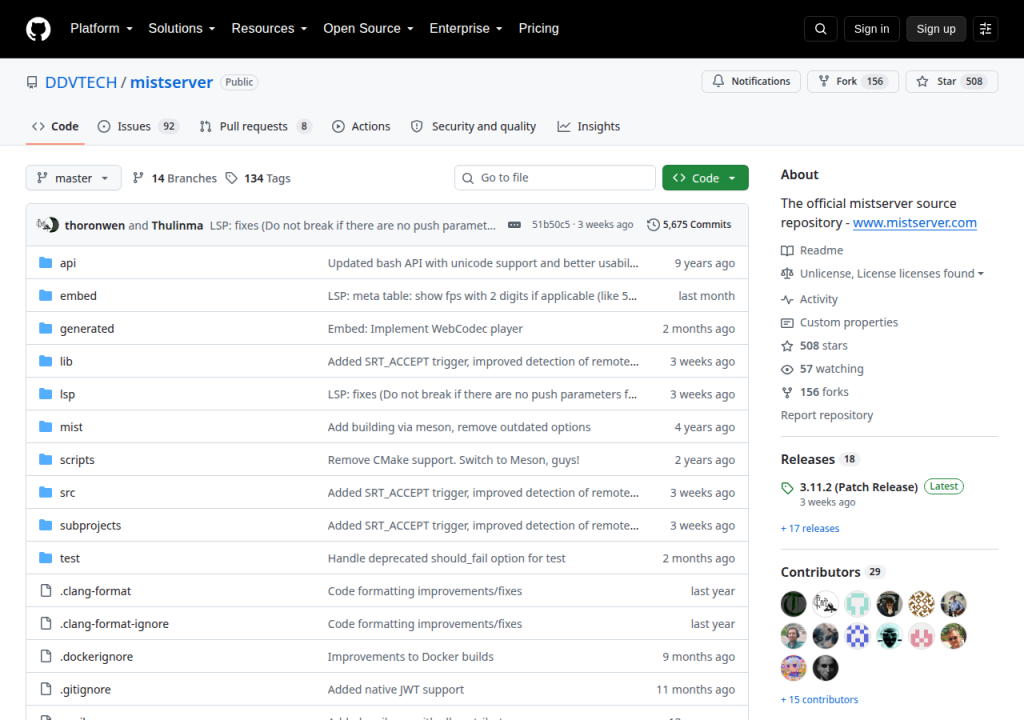
Task: Click the fork icon beside 156 forks
Action: [x=787, y=392]
